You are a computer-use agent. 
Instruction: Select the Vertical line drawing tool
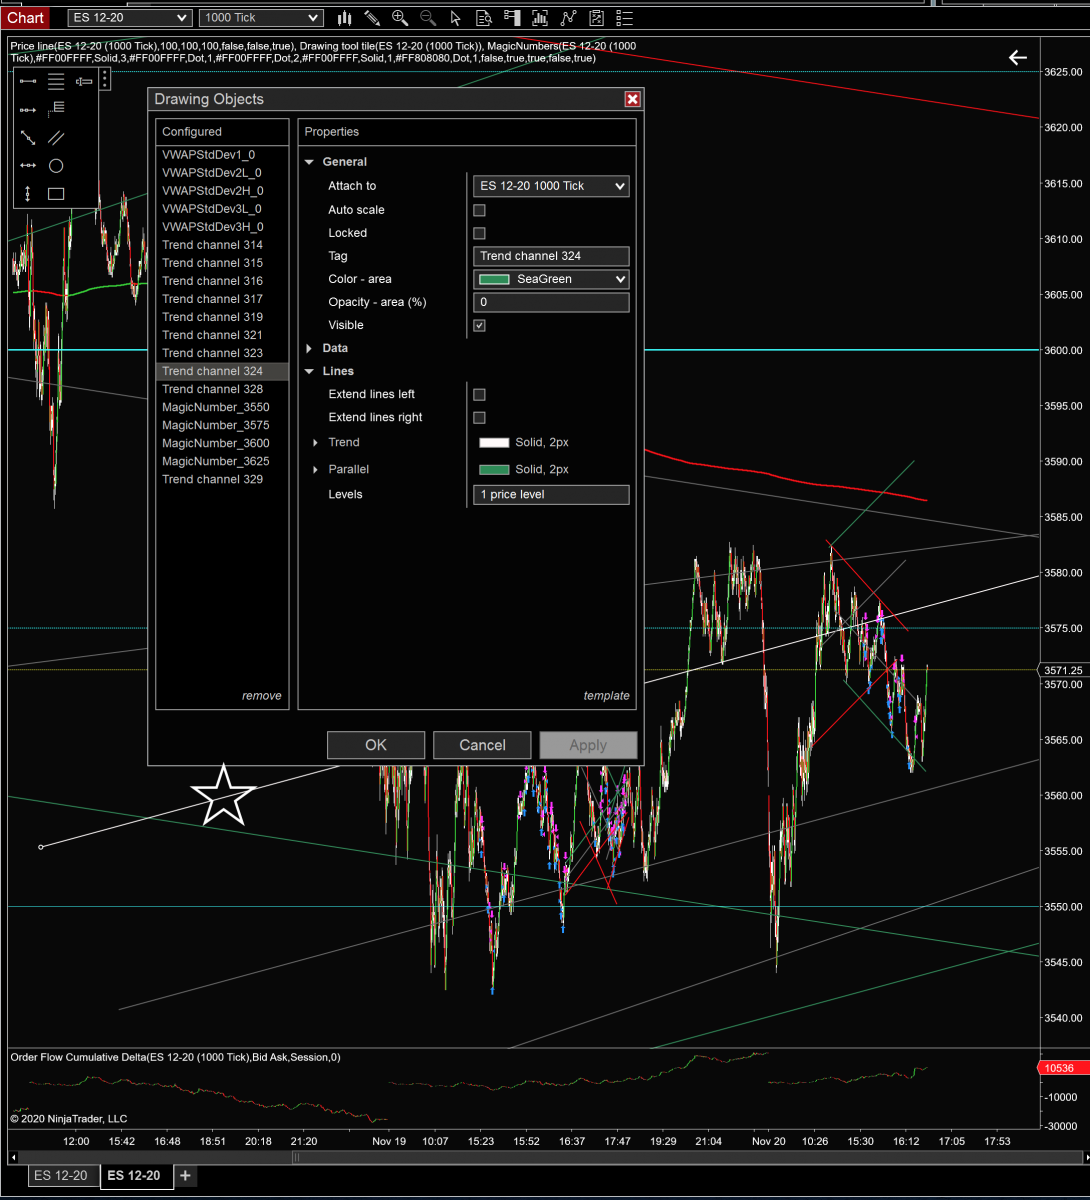(x=28, y=194)
